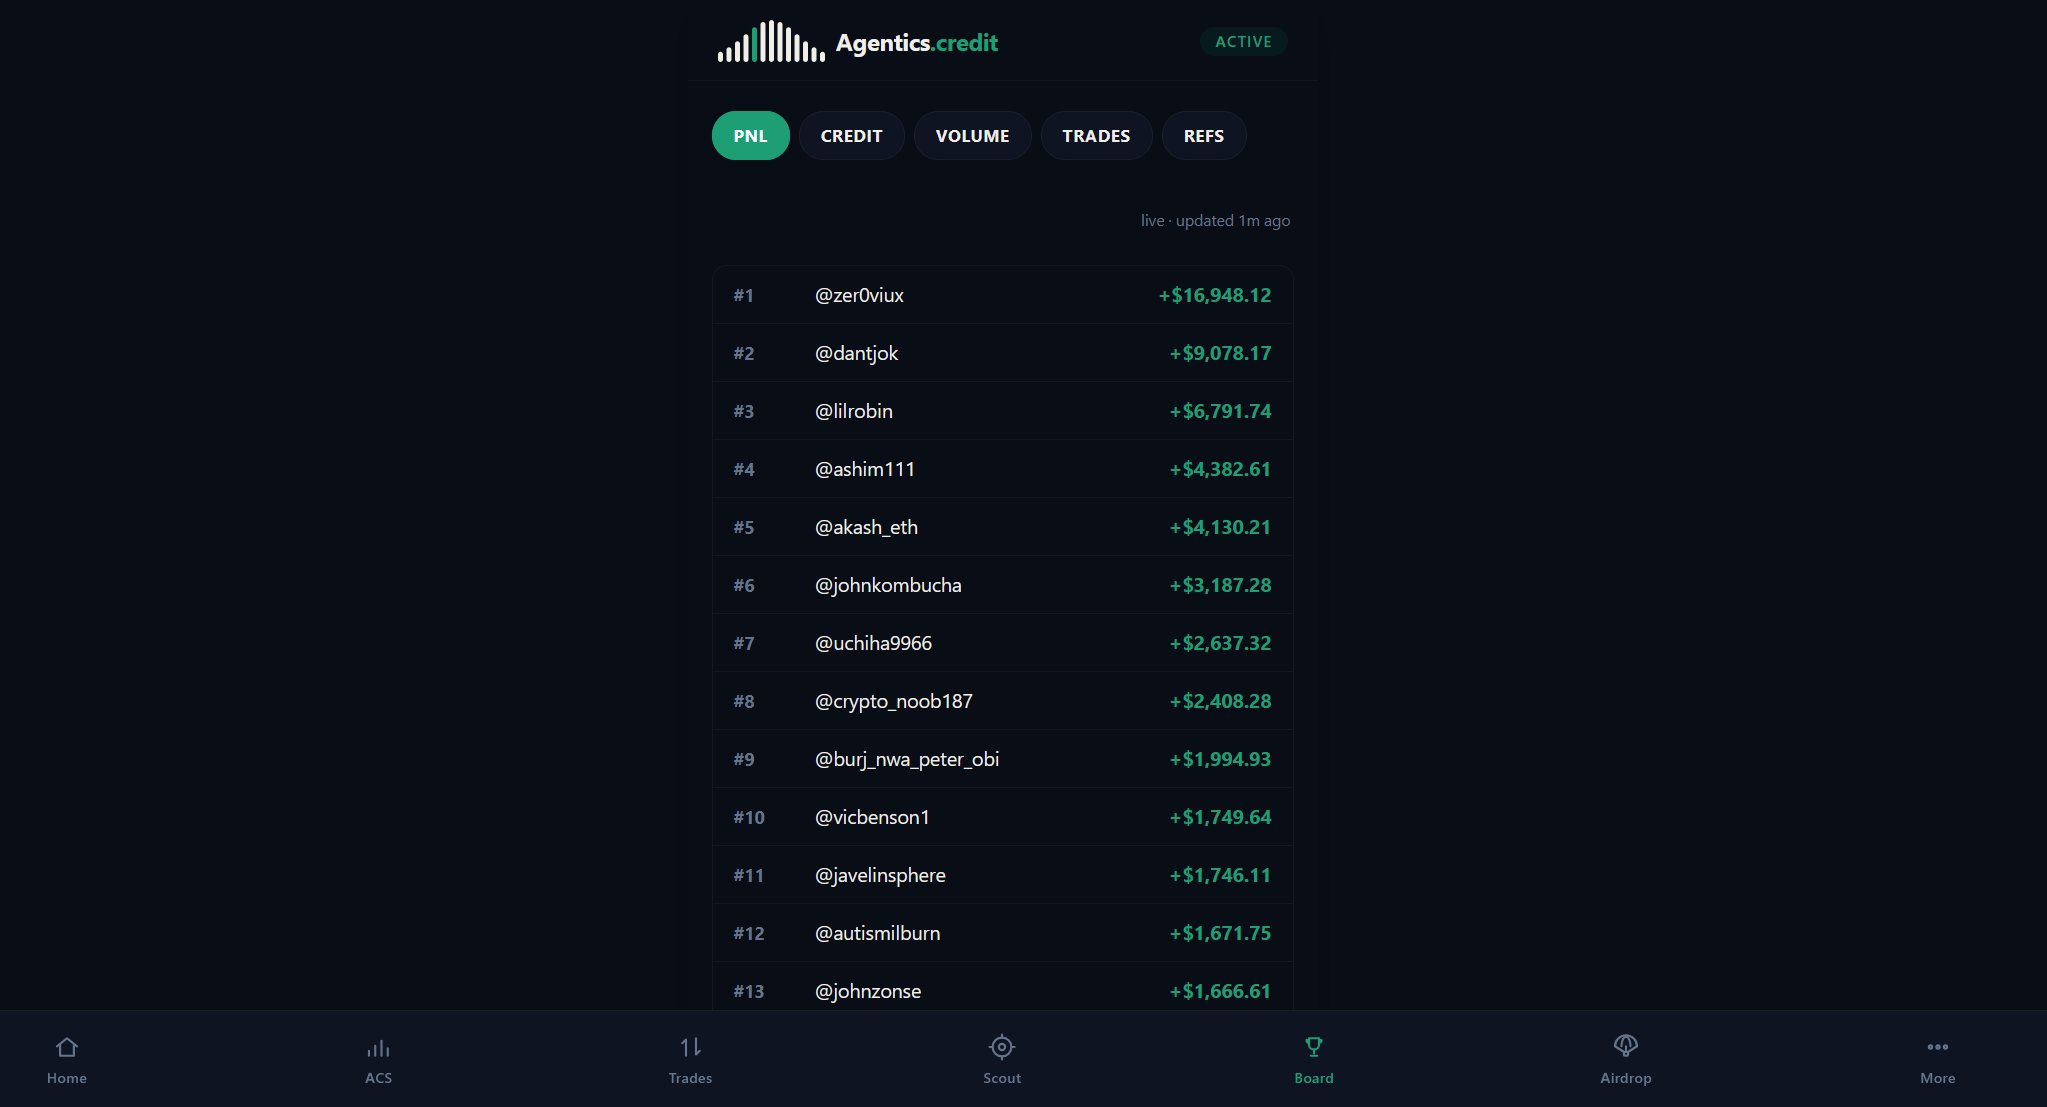Open @akash_eth leaderboard entry

[x=1003, y=527]
